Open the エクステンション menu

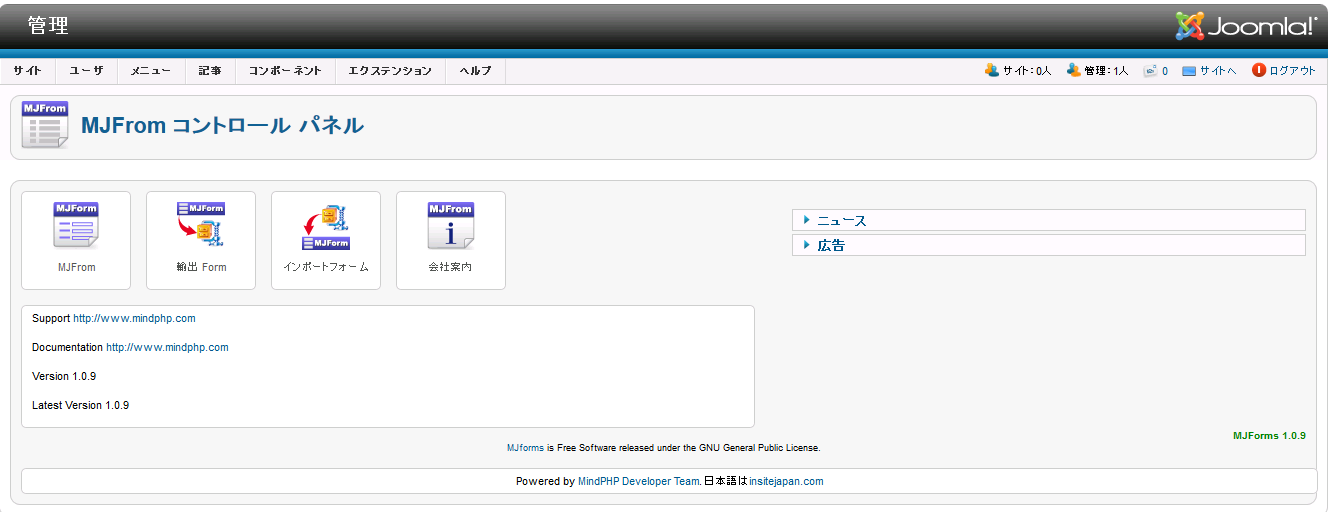pyautogui.click(x=390, y=71)
